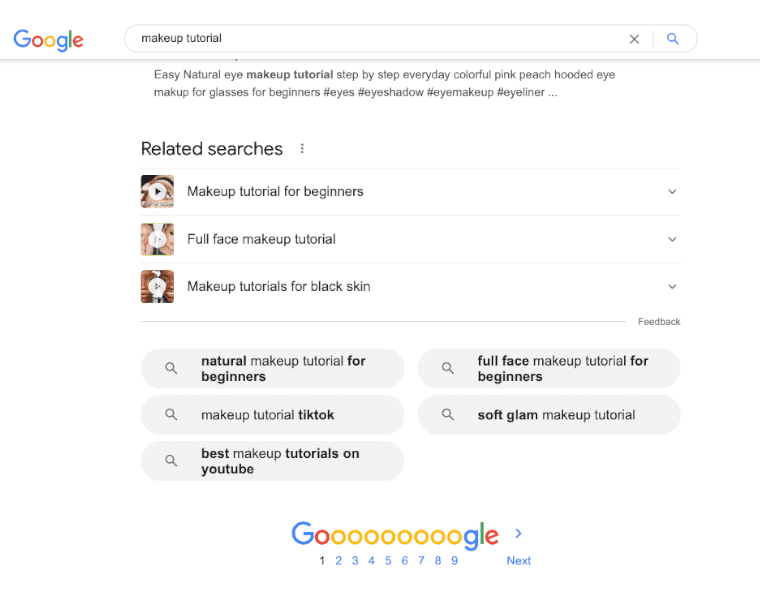Click the Full face makeup tutorial thumbnail
760x600 pixels.
coord(157,239)
